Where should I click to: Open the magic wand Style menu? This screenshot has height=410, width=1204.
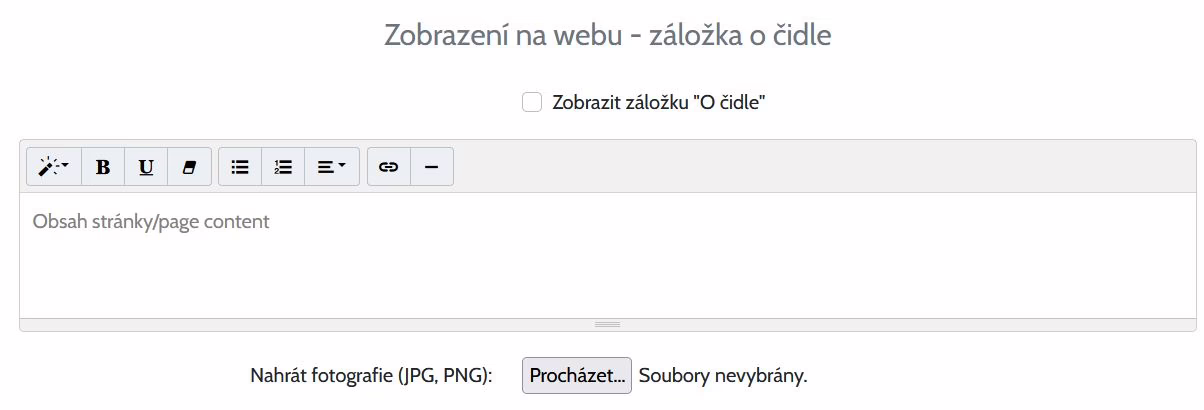pyautogui.click(x=53, y=167)
